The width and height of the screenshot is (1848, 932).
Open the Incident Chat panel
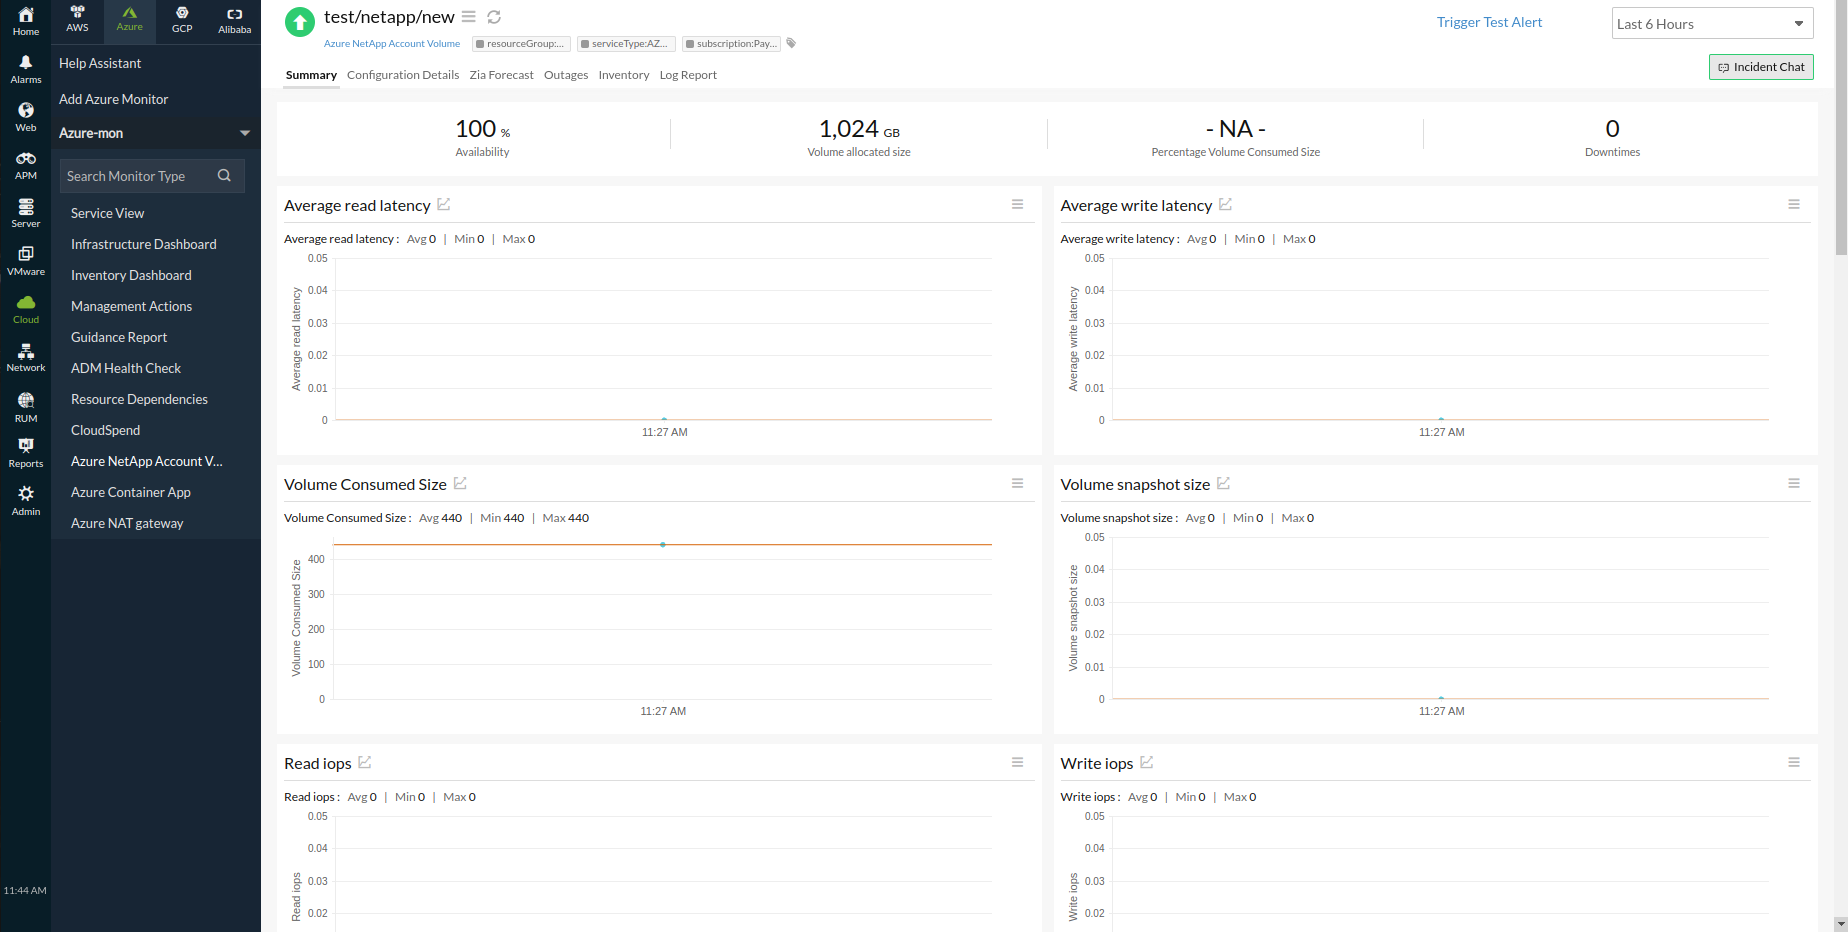coord(1760,66)
